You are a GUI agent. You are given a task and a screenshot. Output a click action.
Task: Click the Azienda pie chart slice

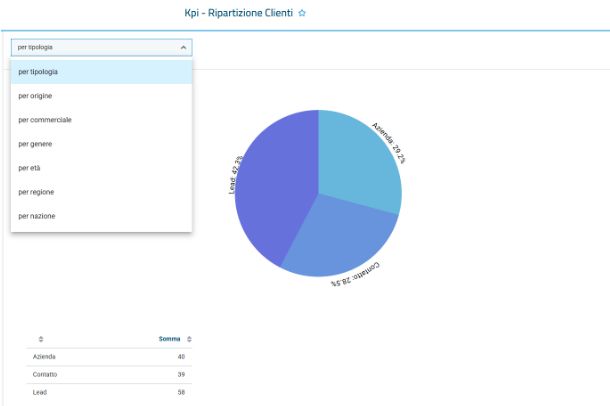[x=358, y=160]
